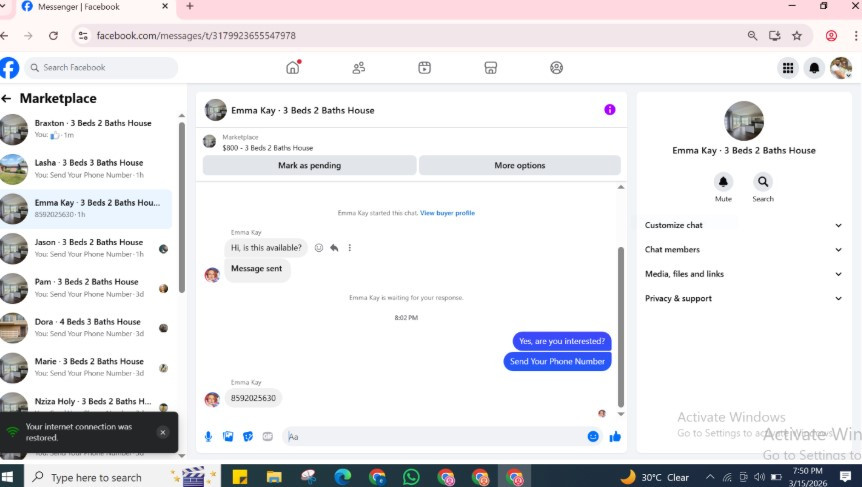Open the Groups icon in the top navigation
The height and width of the screenshot is (487, 862).
pyautogui.click(x=556, y=68)
